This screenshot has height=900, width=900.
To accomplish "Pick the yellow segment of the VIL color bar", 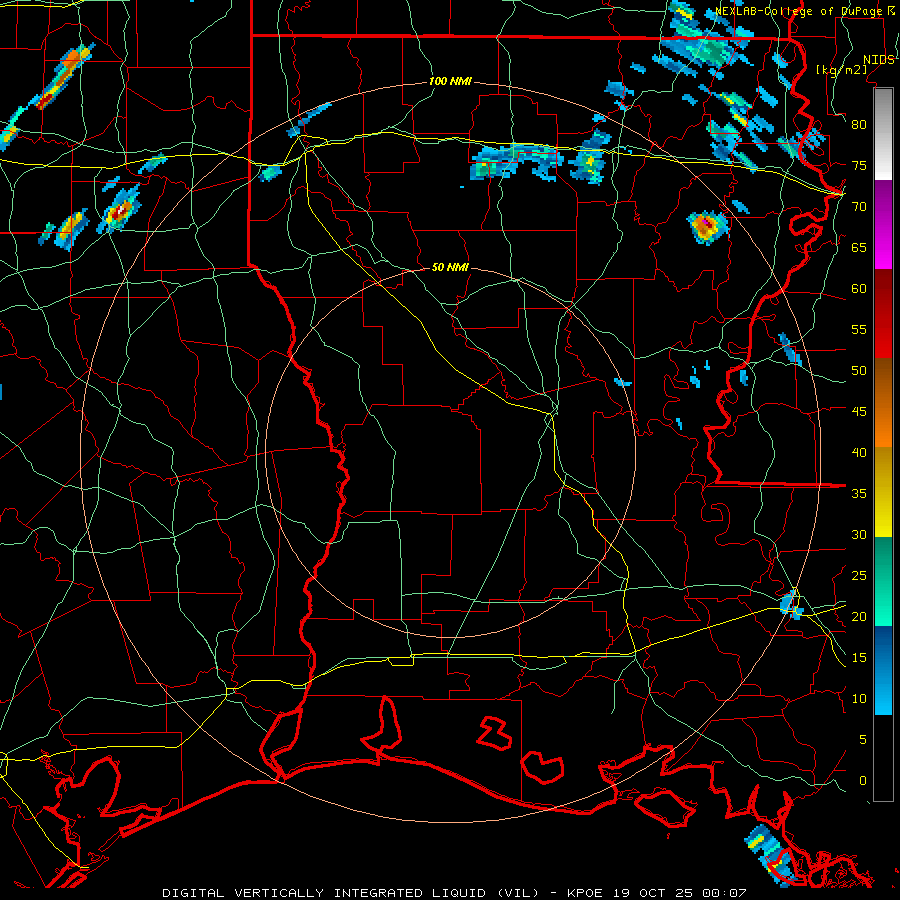I will [883, 492].
